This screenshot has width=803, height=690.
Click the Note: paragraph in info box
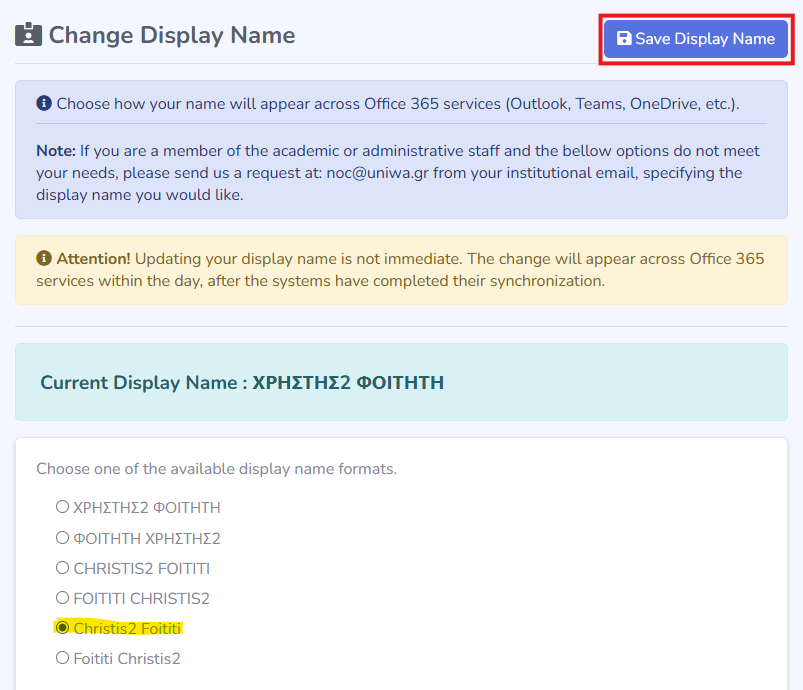coord(399,173)
